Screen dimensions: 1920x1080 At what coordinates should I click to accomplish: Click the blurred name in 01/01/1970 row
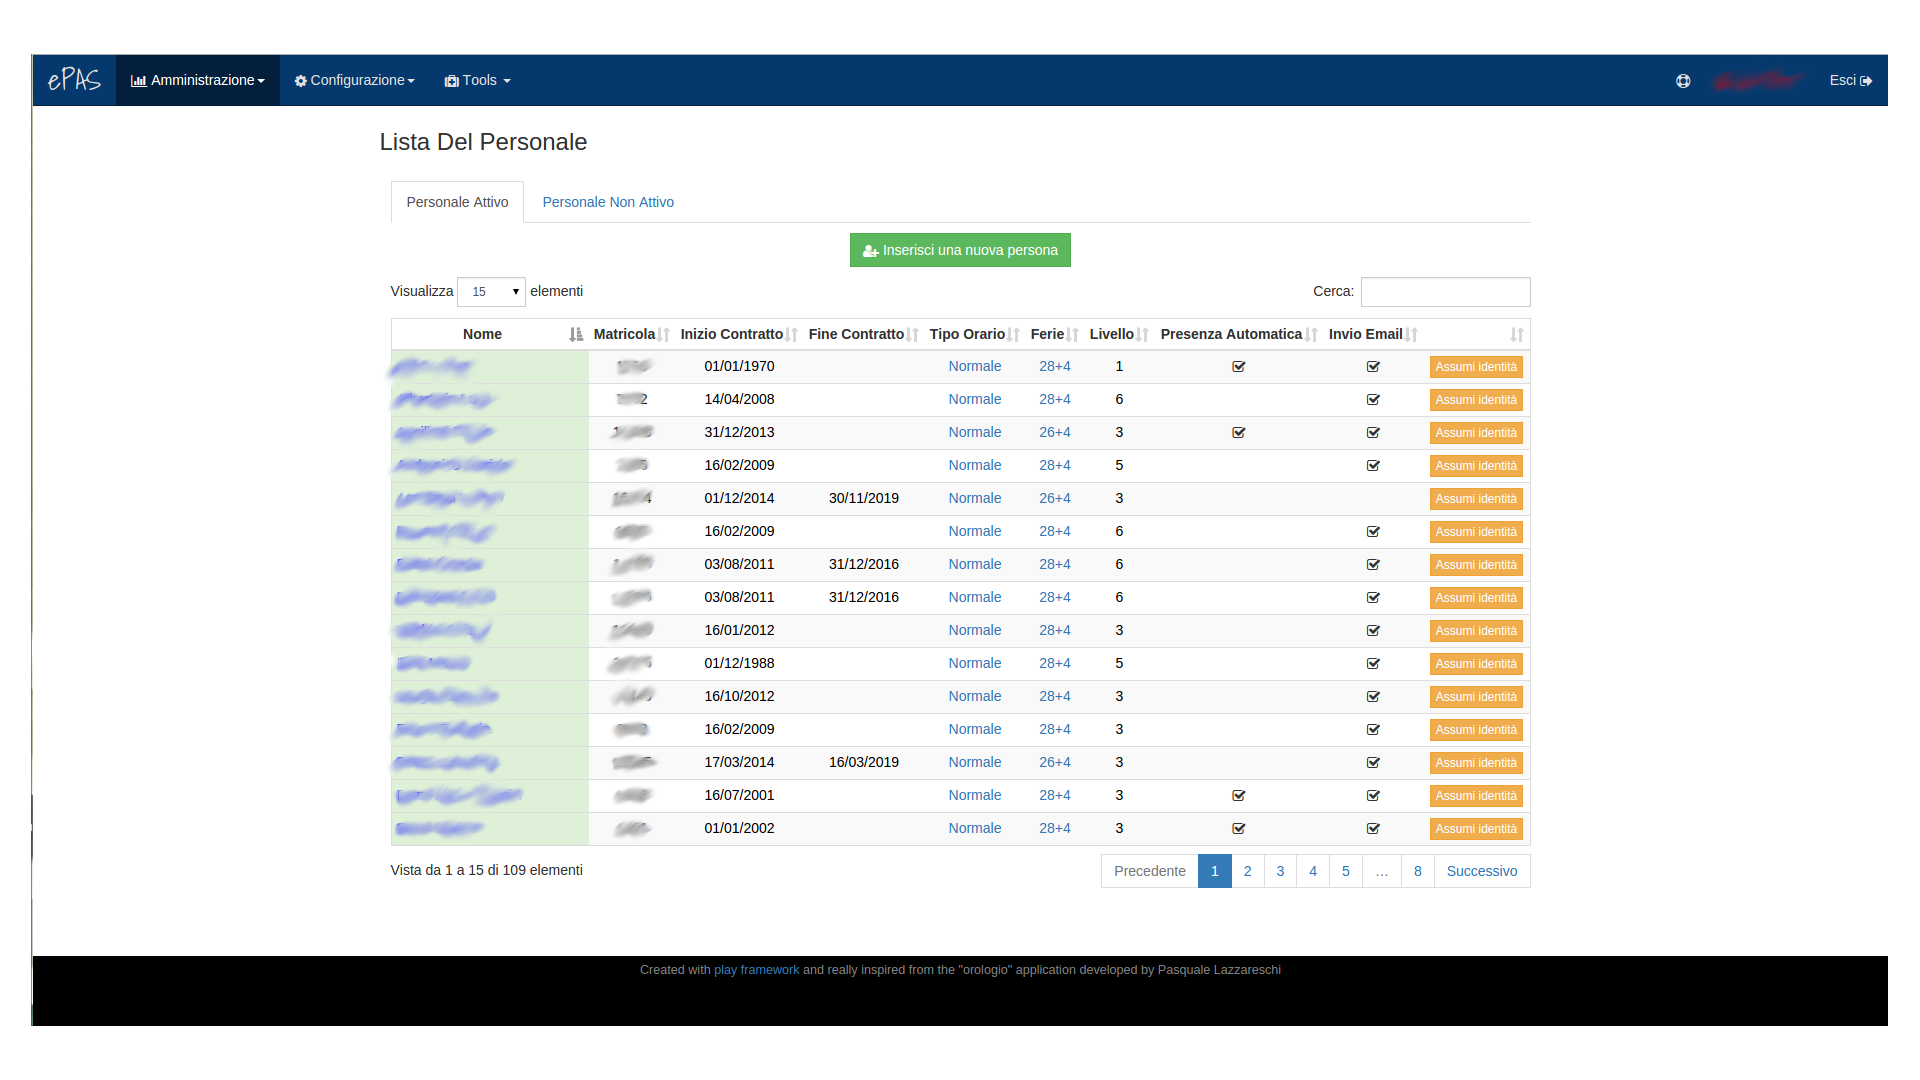pos(432,367)
